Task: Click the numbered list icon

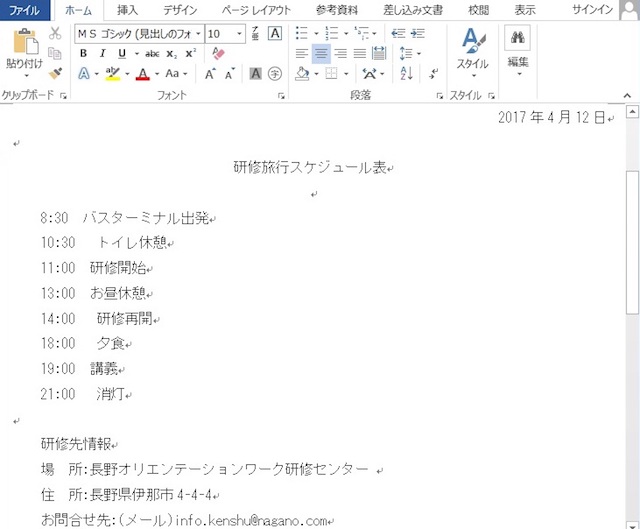Action: pos(331,33)
